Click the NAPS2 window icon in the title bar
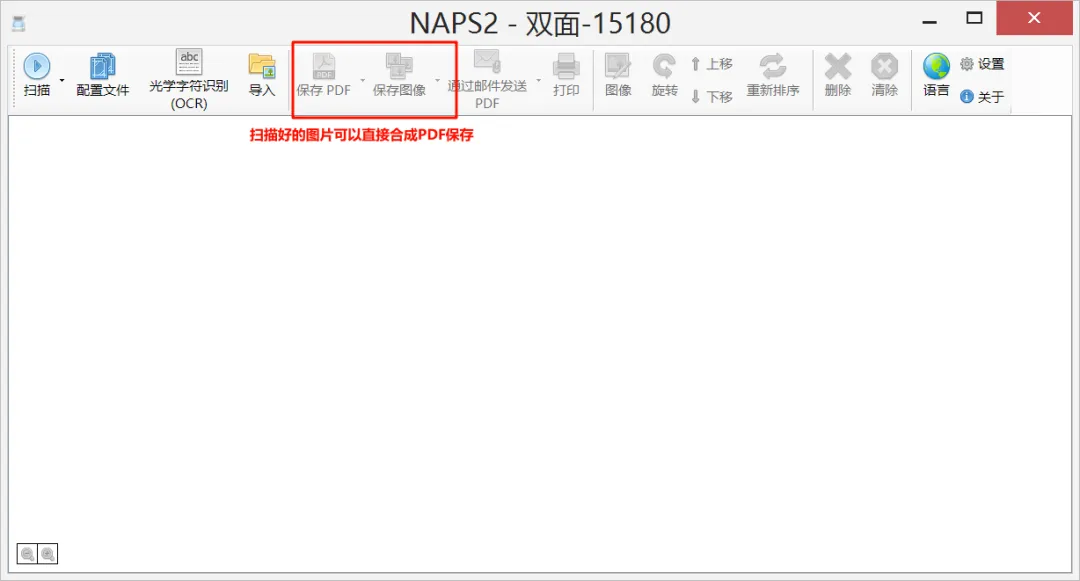Viewport: 1080px width, 581px height. 19,24
